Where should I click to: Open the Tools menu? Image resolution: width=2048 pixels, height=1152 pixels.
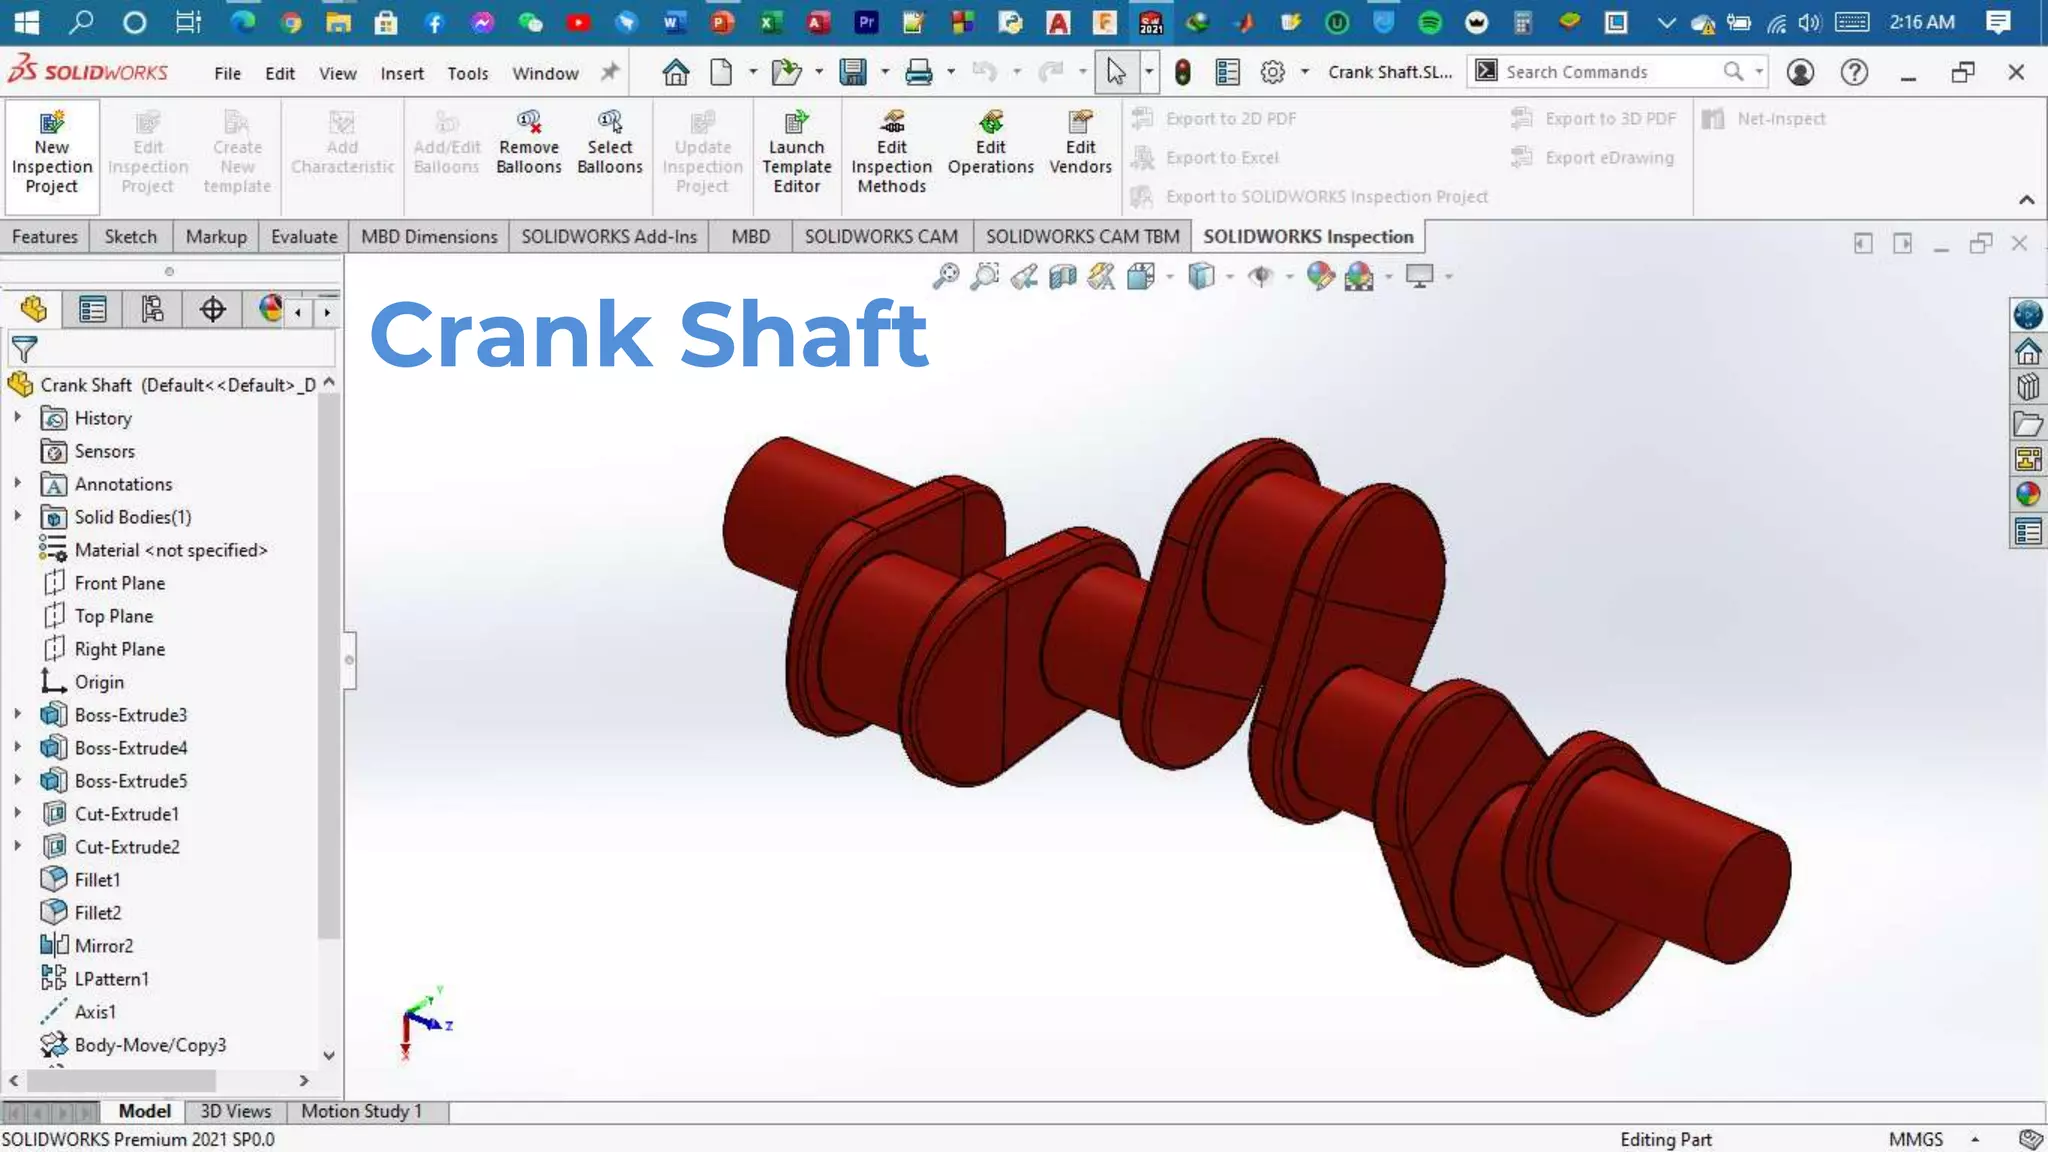pos(467,73)
